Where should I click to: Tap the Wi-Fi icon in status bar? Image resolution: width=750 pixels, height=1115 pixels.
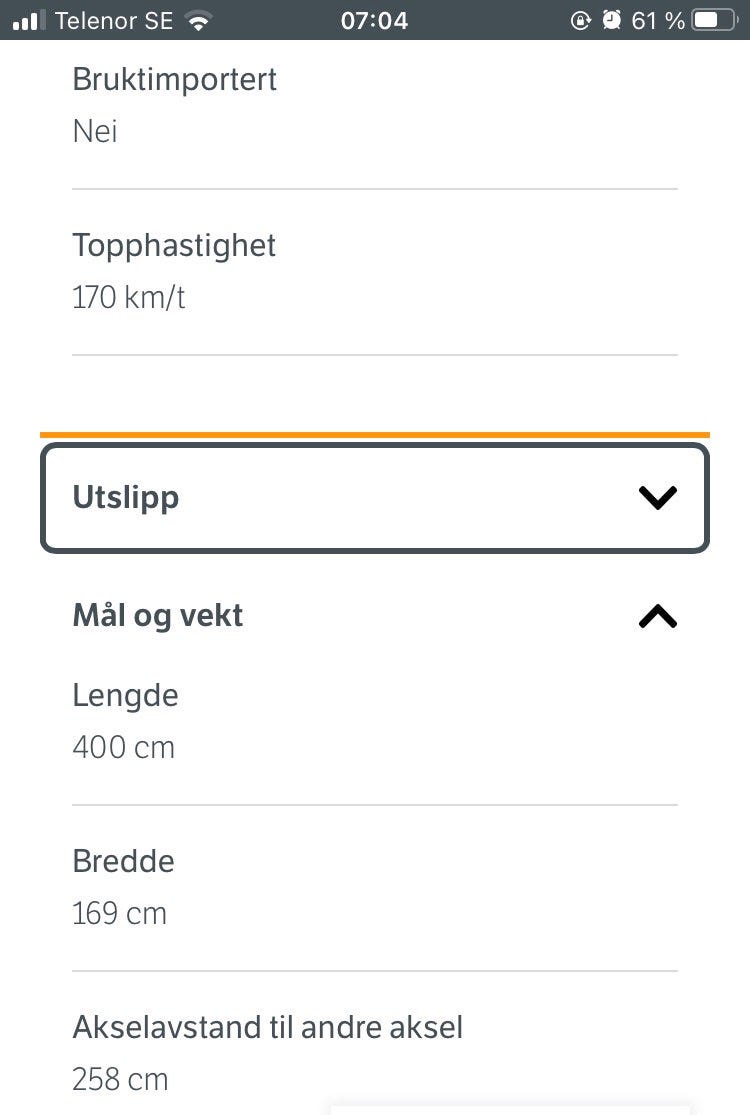coord(198,21)
